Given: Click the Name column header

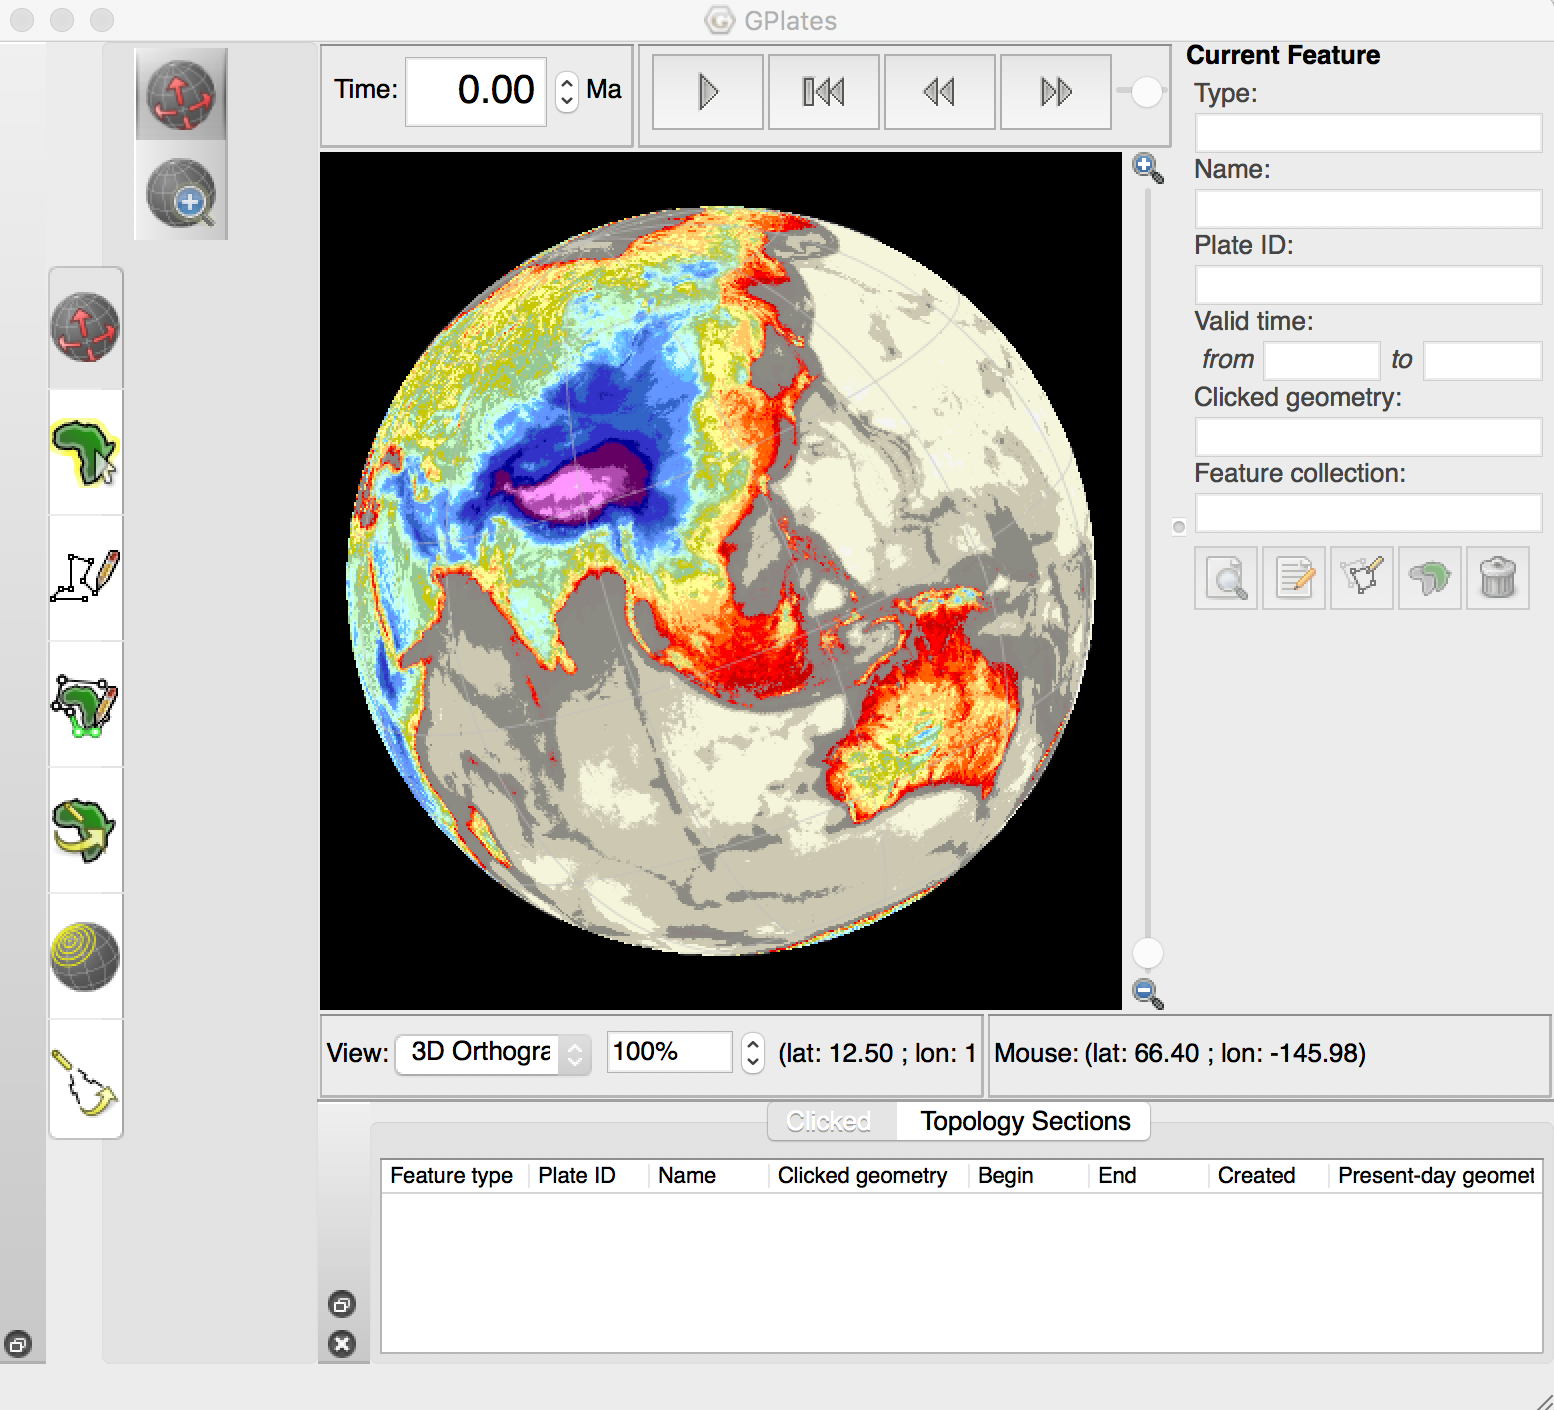Looking at the screenshot, I should click(708, 1176).
